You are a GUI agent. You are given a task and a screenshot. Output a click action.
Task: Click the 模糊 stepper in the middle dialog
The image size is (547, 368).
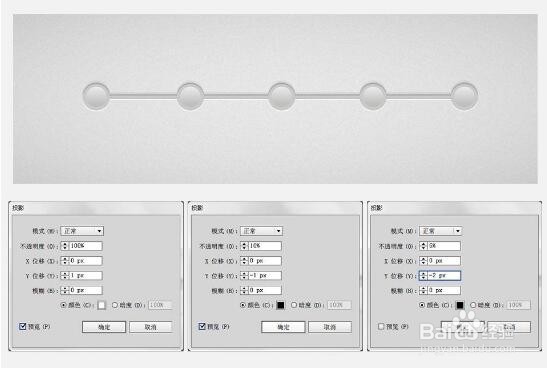[244, 290]
